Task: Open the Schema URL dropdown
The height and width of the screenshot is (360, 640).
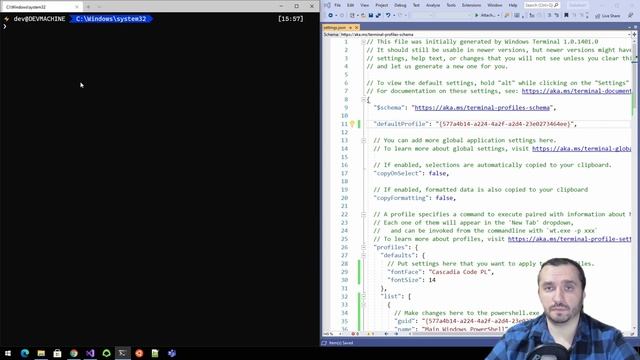Action: [629, 35]
